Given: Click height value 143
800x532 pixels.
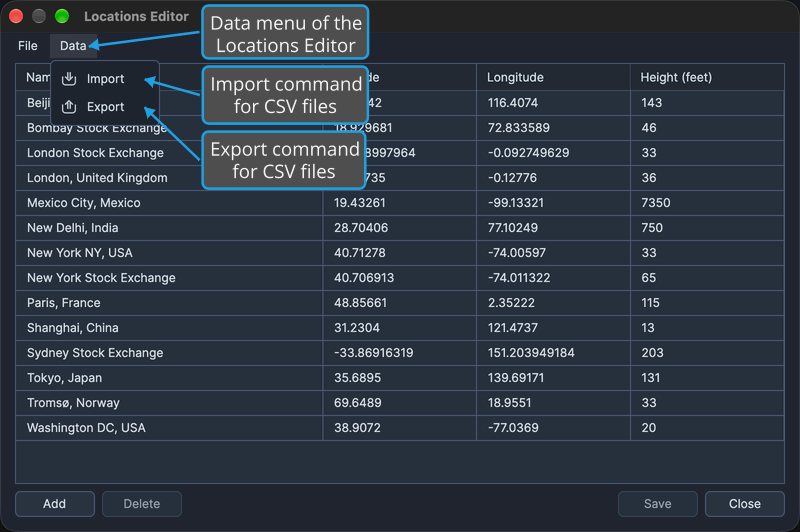Looking at the screenshot, I should 652,103.
